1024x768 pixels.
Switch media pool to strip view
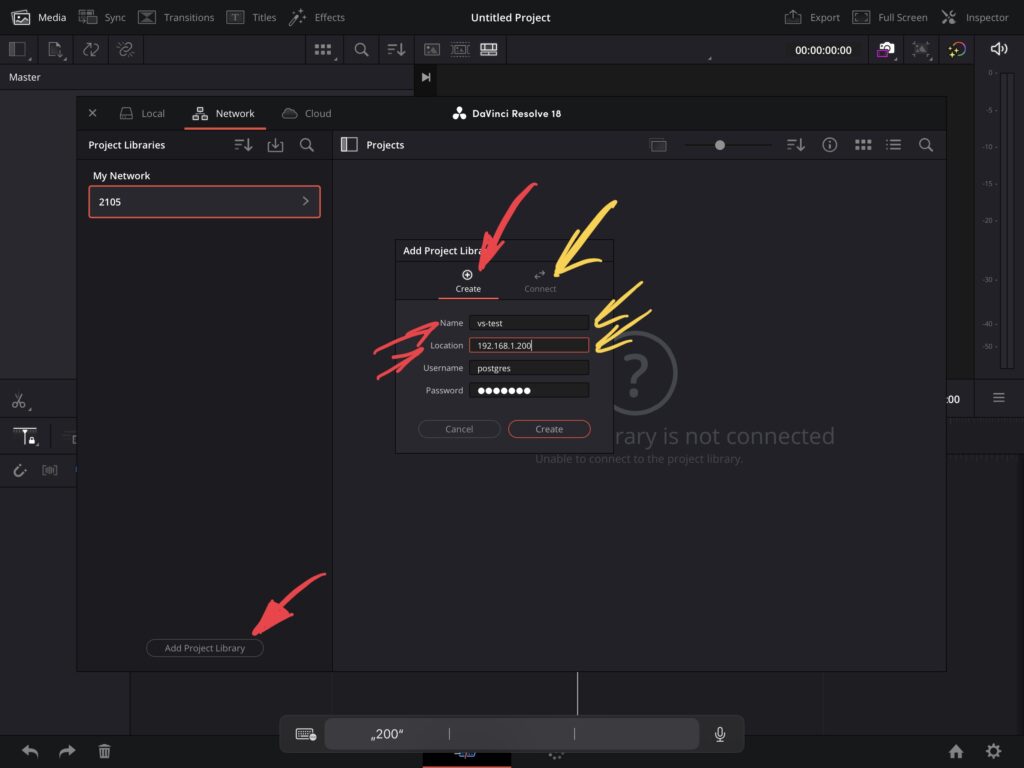click(488, 50)
